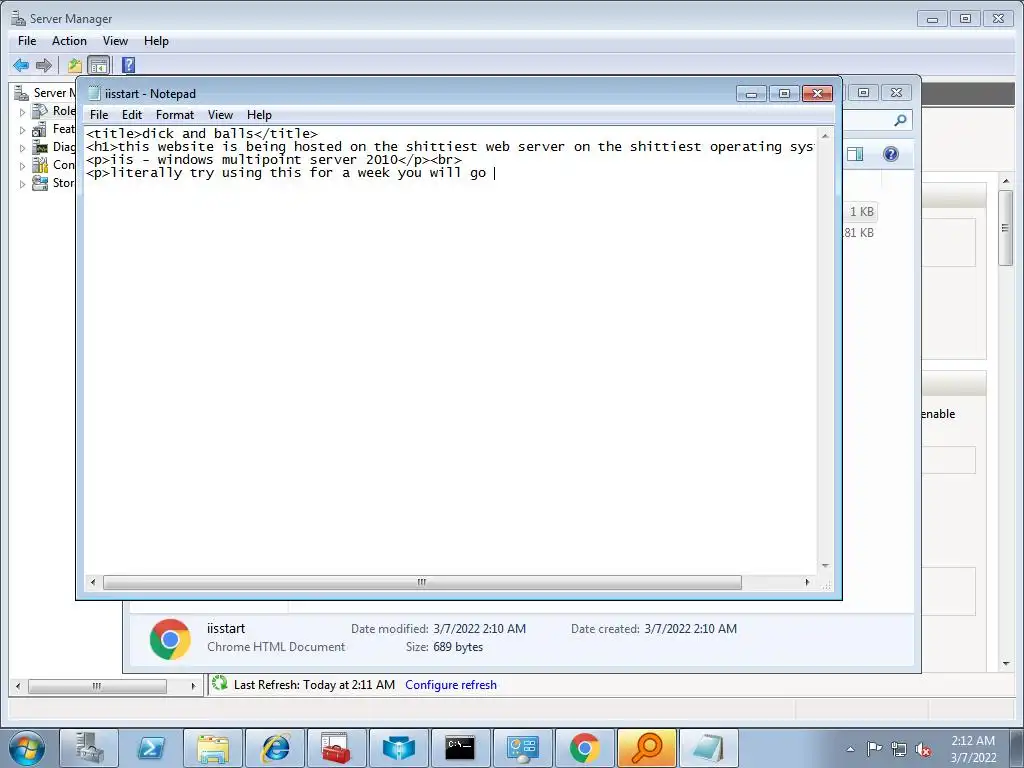Click the blue Help icon in Server Manager toolbar
Image resolution: width=1024 pixels, height=768 pixels.
pyautogui.click(x=129, y=65)
